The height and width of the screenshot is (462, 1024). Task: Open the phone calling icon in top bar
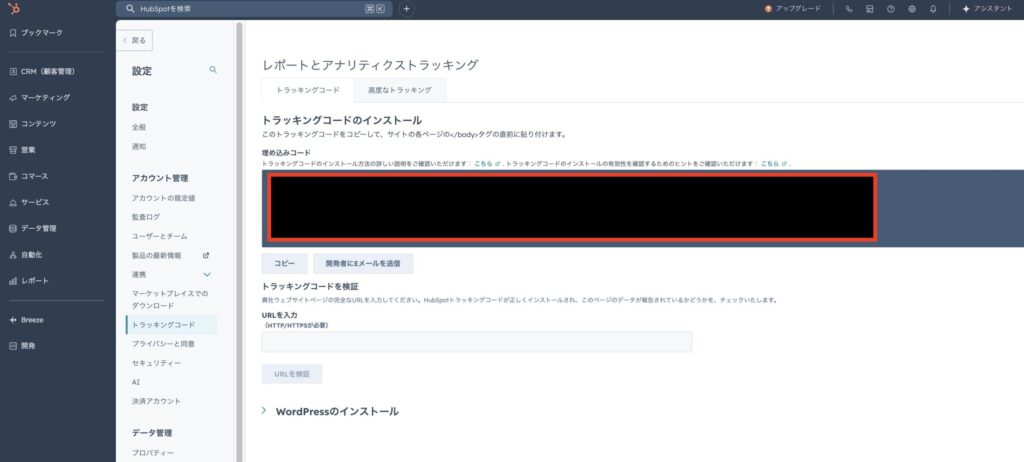pos(849,9)
